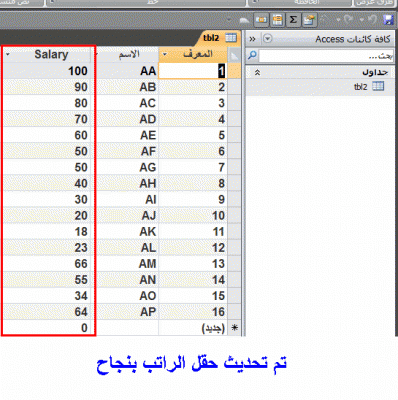Click the magnifier icon in navigation search
The width and height of the screenshot is (398, 400).
pyautogui.click(x=253, y=55)
